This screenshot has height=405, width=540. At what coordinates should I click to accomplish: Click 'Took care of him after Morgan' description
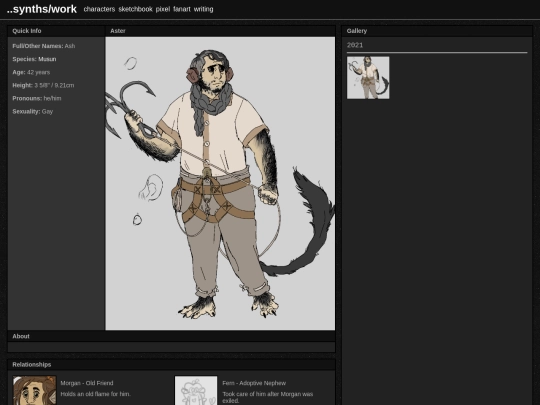pos(268,397)
